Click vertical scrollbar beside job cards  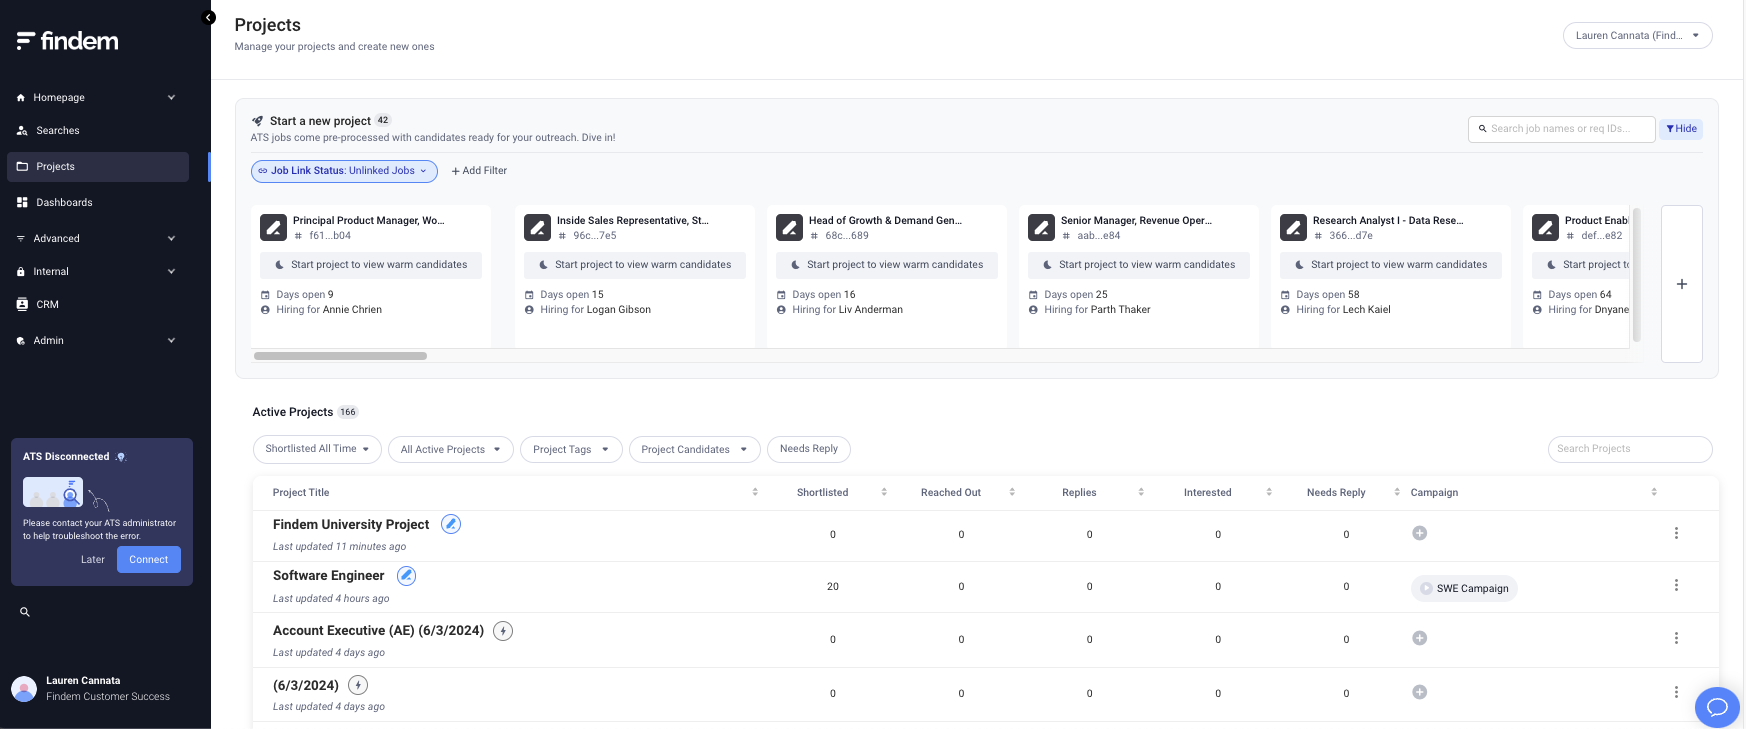pyautogui.click(x=1637, y=275)
